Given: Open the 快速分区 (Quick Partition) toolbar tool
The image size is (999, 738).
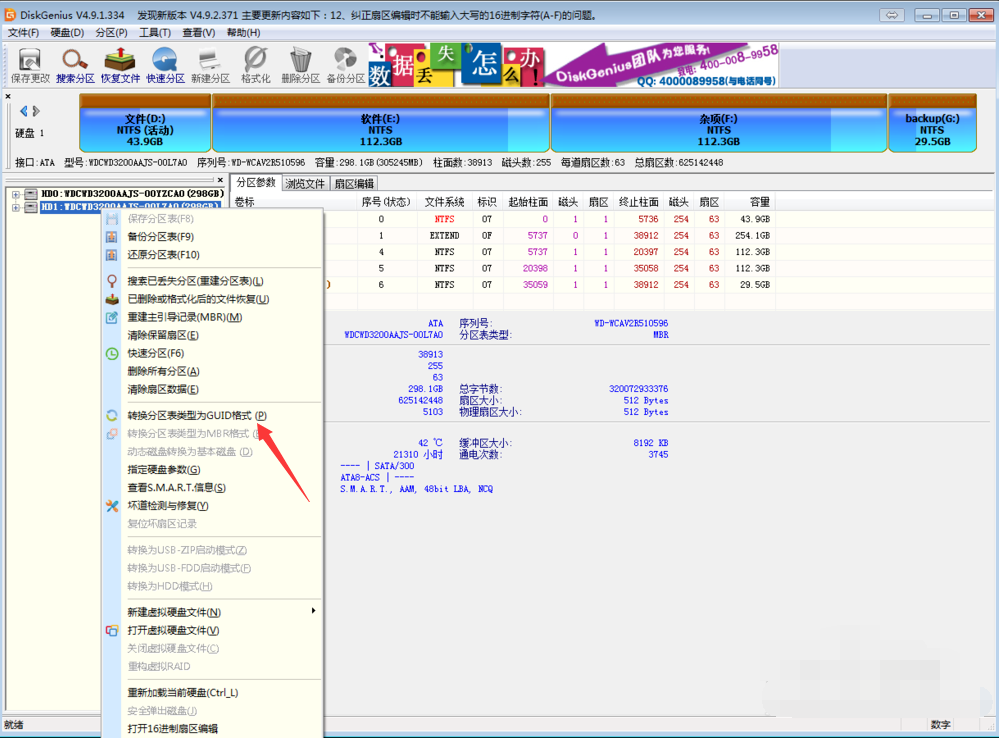Looking at the screenshot, I should point(165,65).
